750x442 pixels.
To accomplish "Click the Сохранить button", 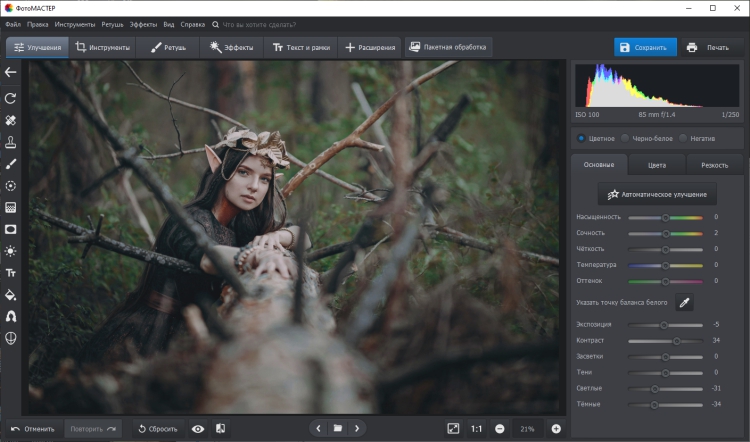I will click(645, 47).
